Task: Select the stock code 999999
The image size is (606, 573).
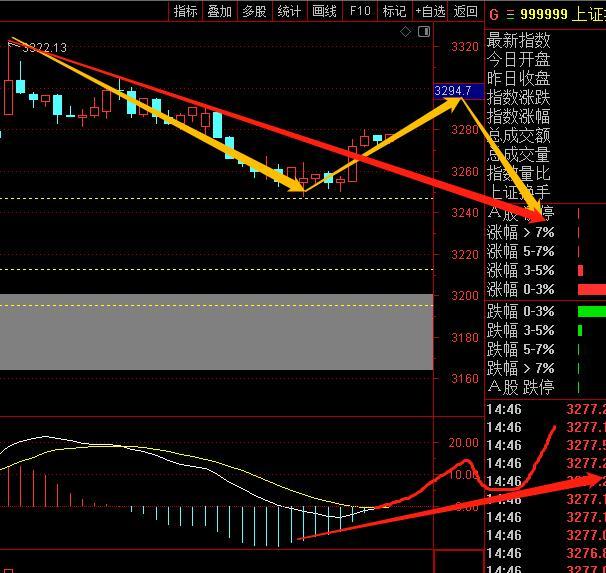Action: (x=544, y=15)
